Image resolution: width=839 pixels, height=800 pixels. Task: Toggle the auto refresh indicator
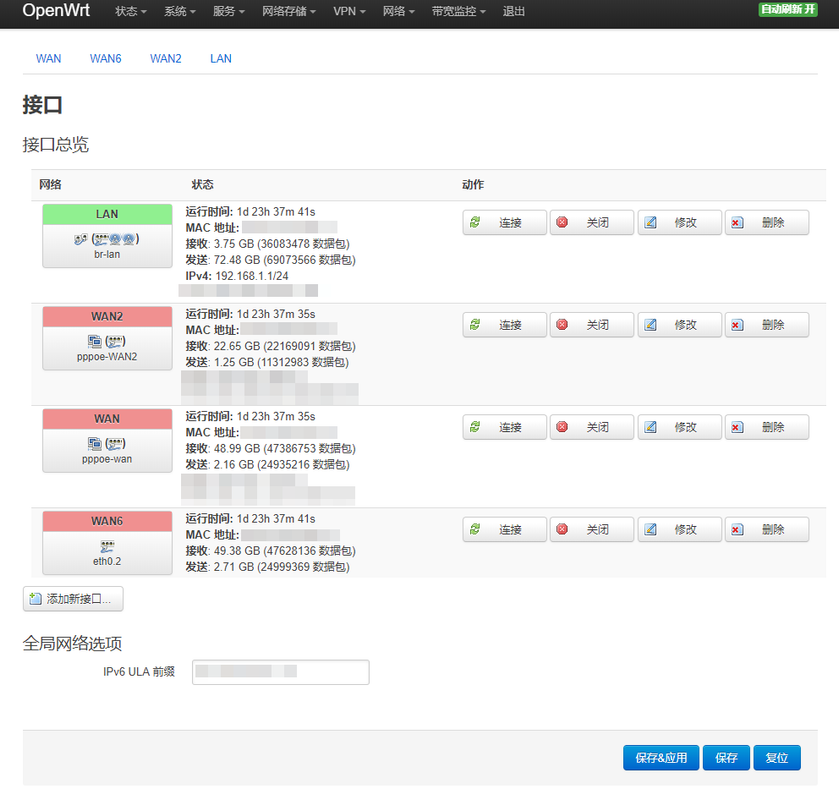pos(788,10)
